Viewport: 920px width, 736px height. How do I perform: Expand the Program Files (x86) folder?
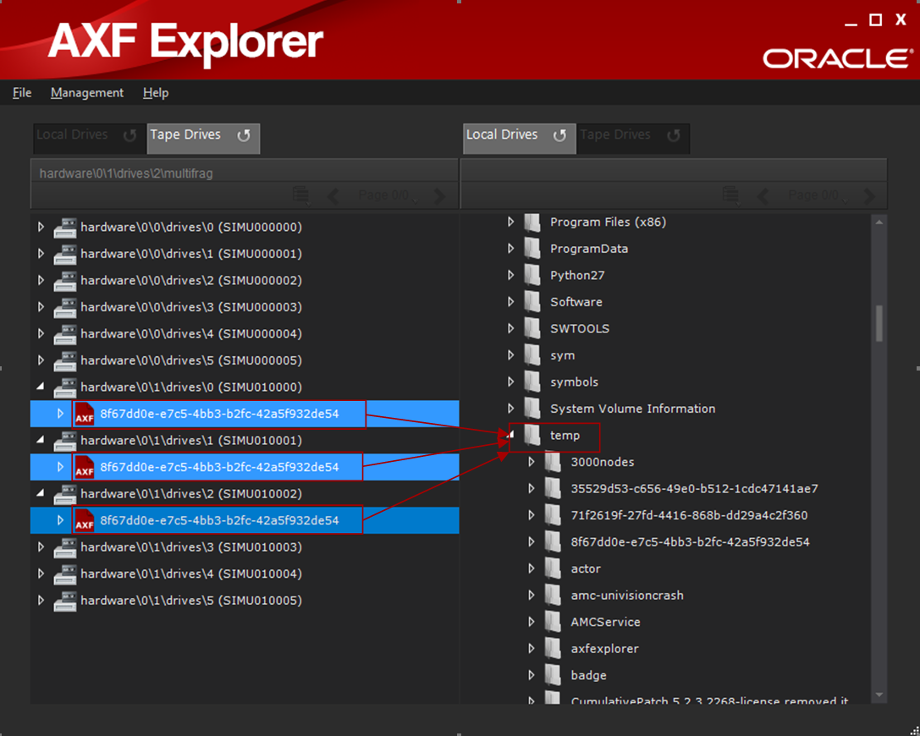(510, 221)
